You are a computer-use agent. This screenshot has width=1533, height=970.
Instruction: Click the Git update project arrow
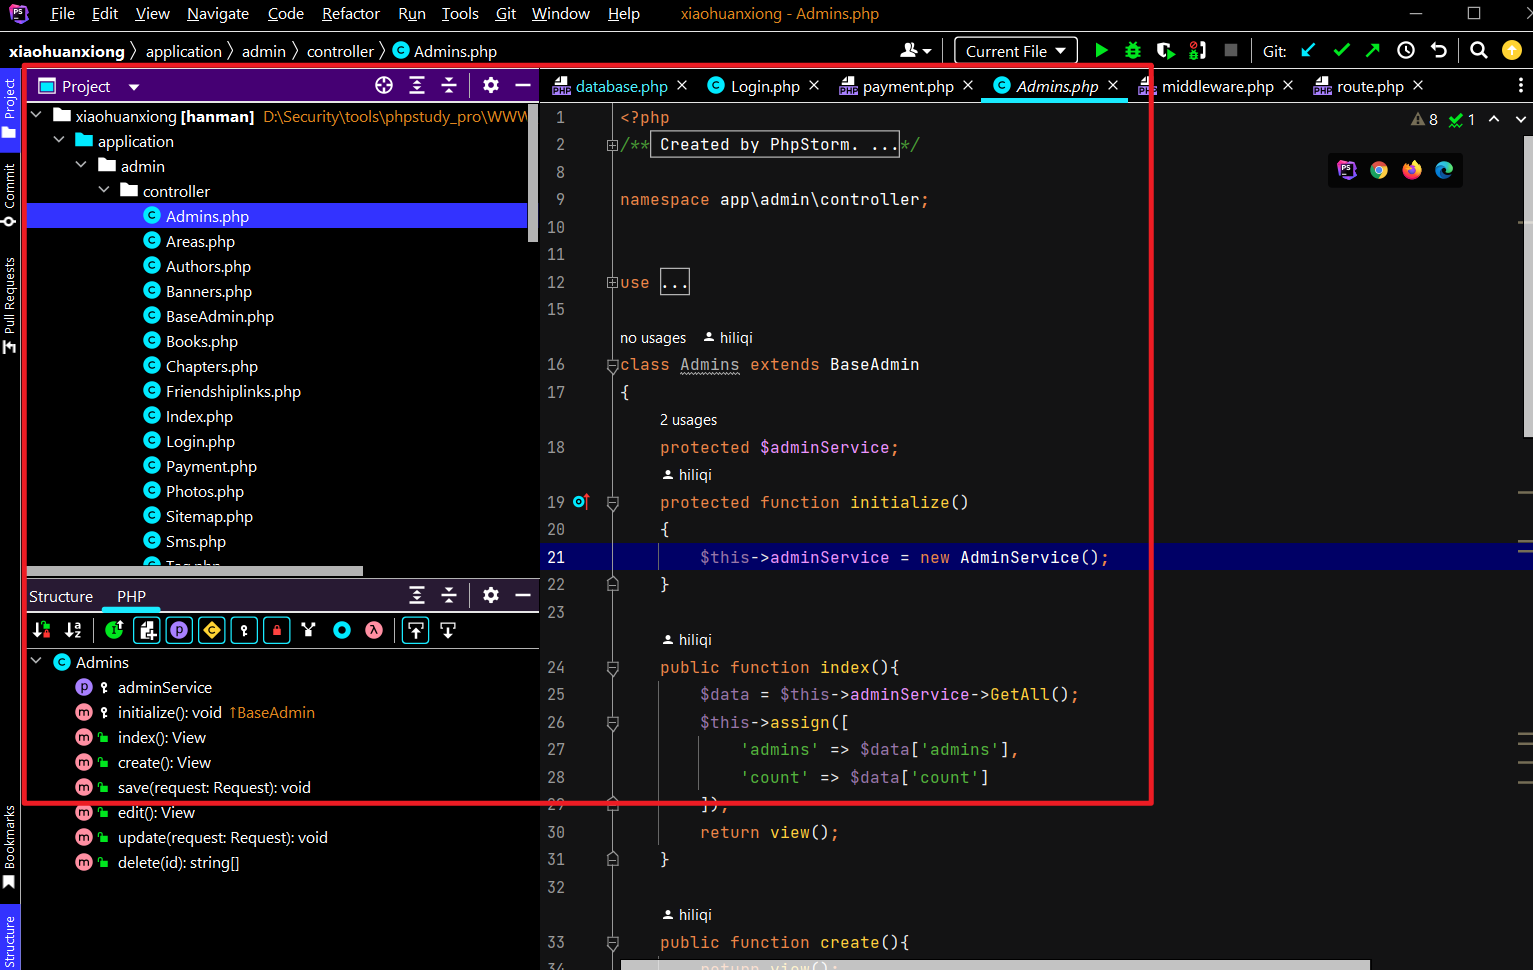click(1308, 51)
